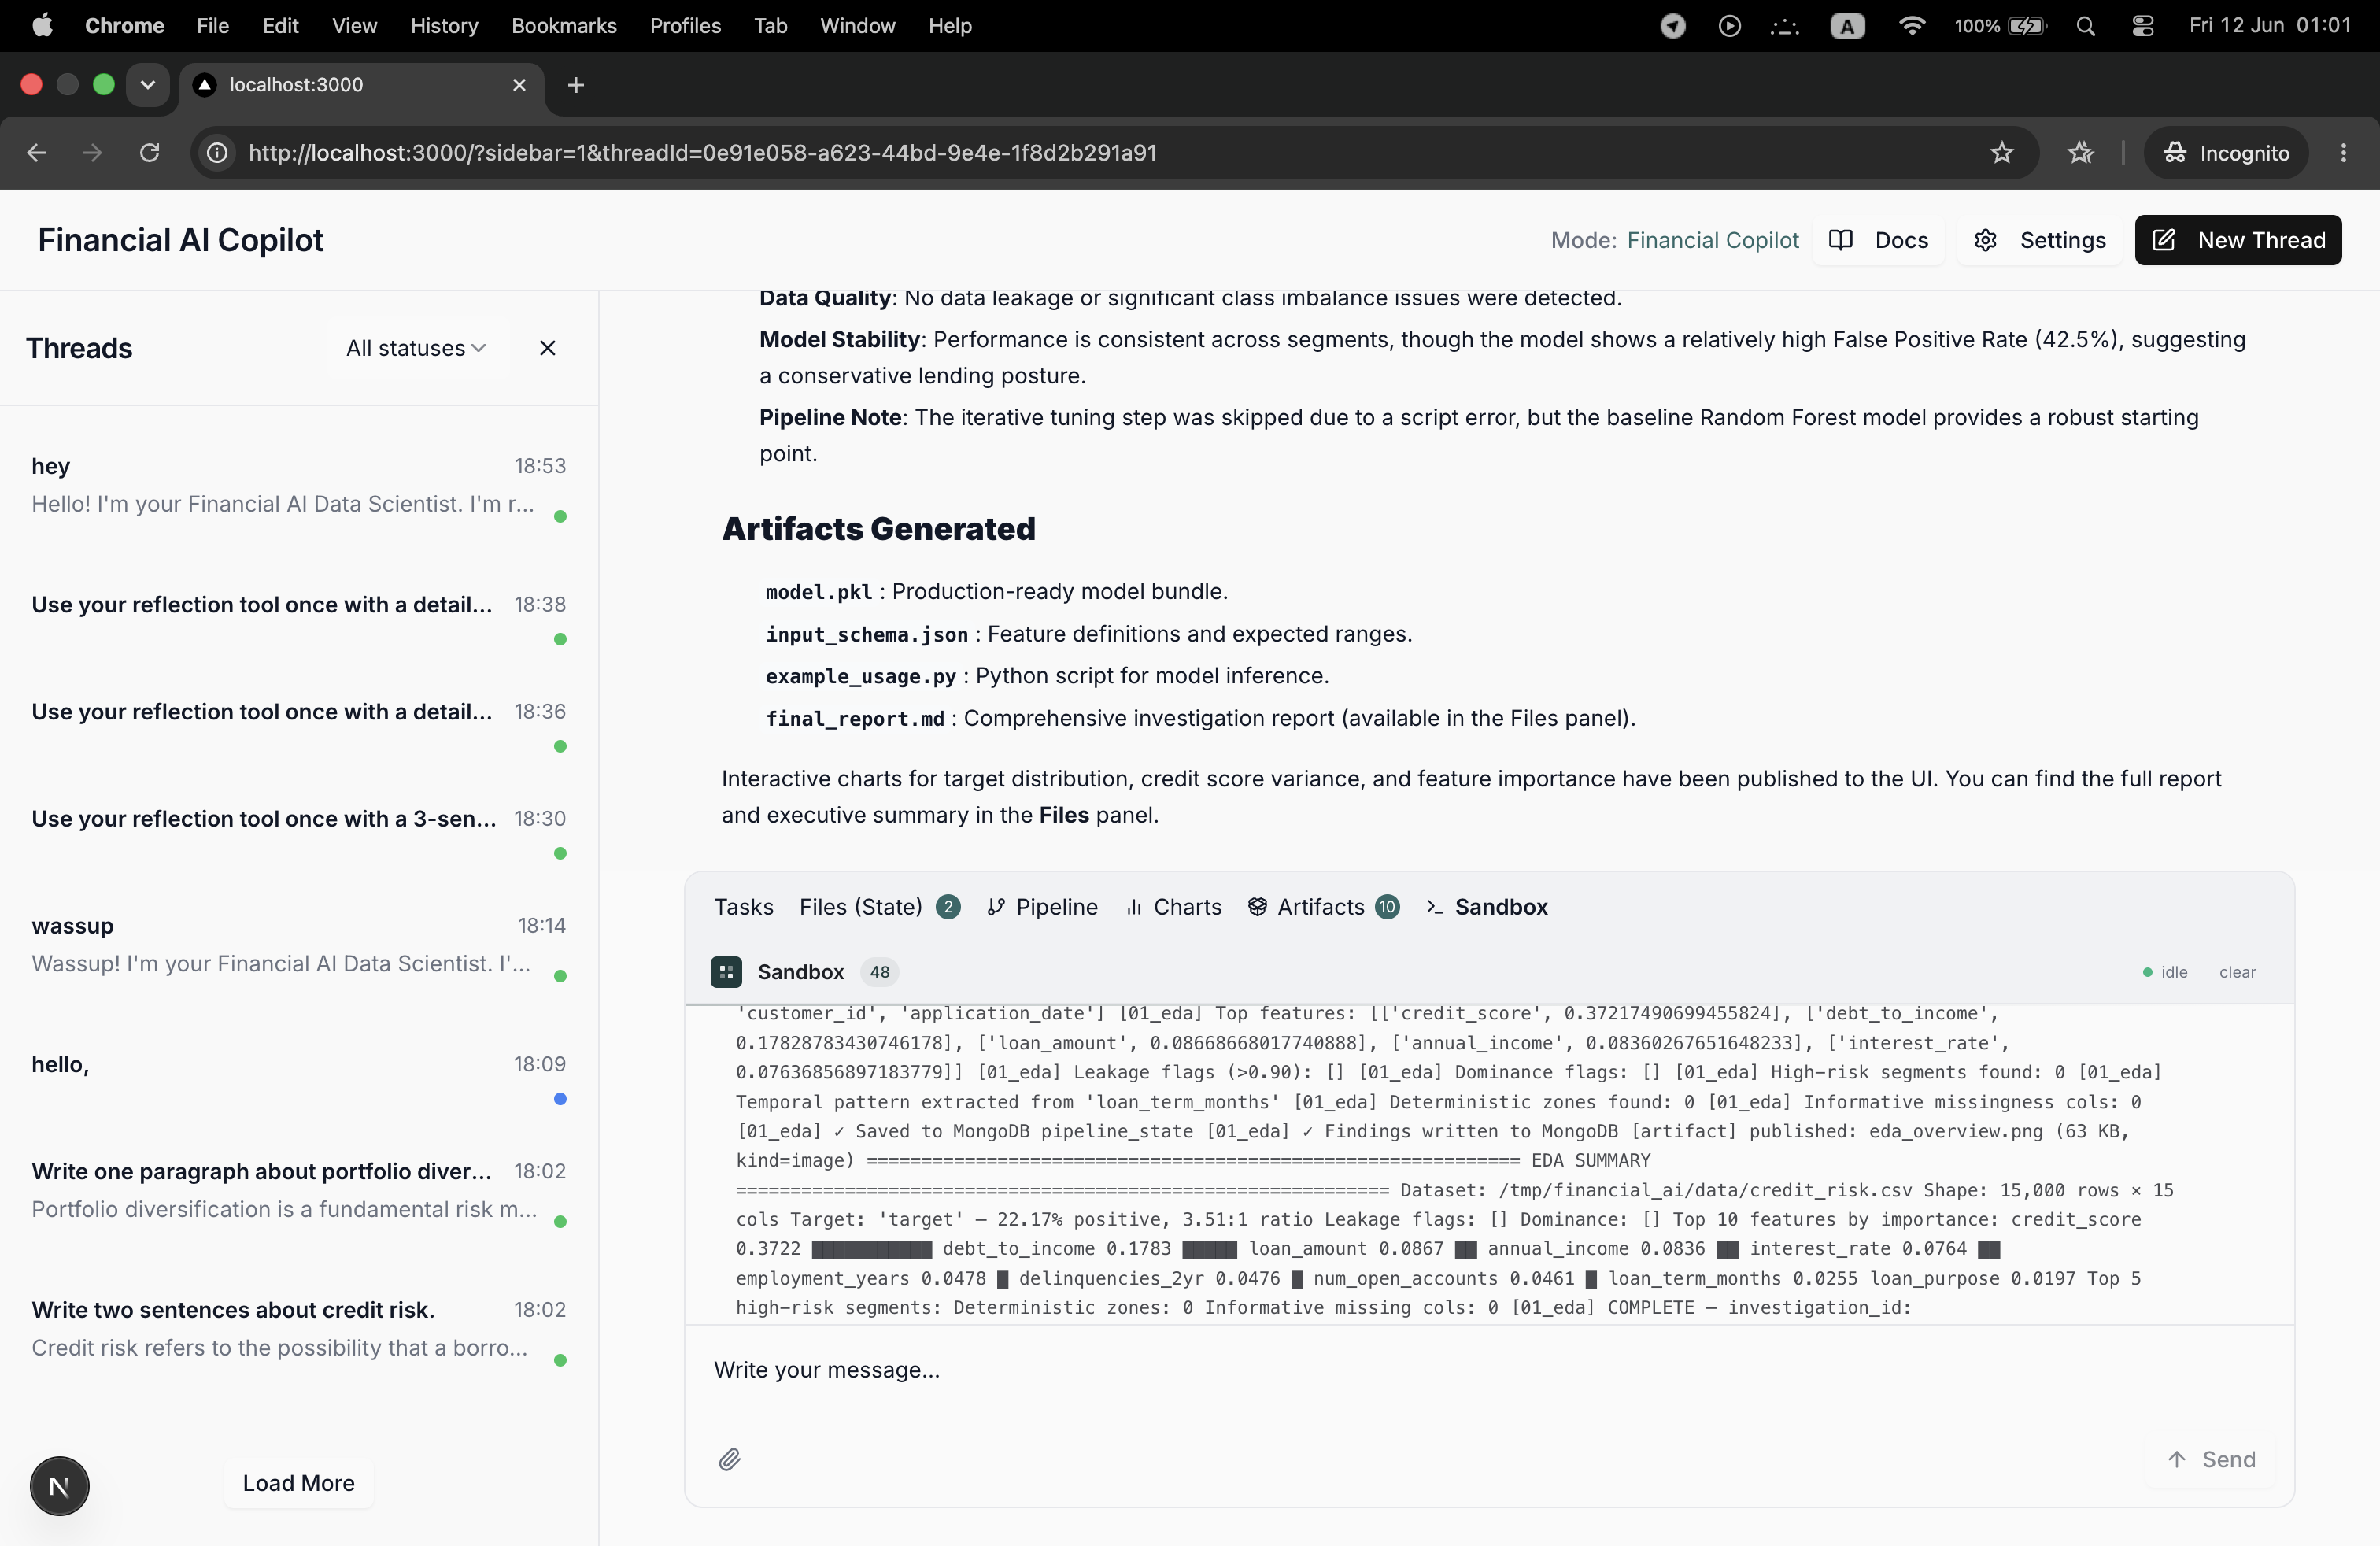Open macOS Control Center

point(2142,25)
